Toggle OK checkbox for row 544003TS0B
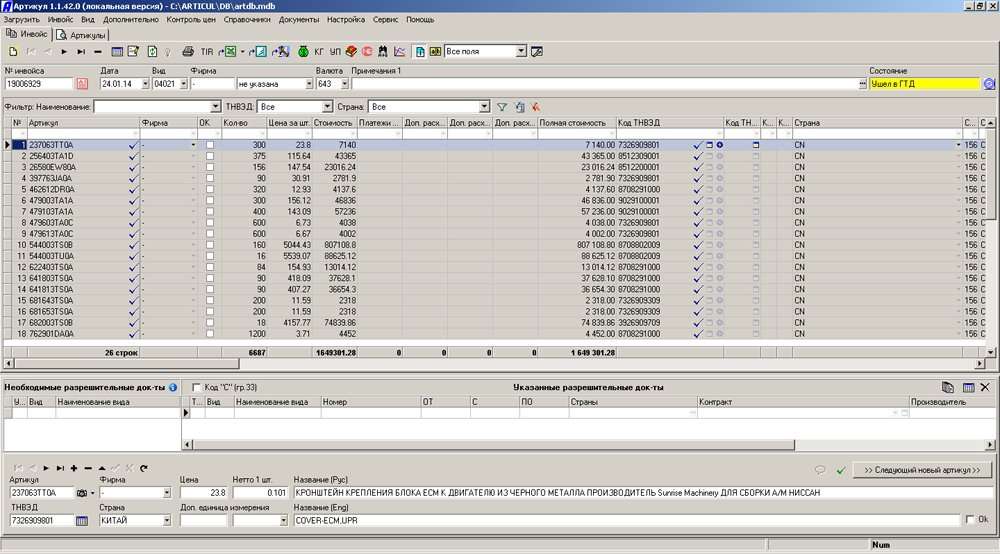 pyautogui.click(x=210, y=245)
